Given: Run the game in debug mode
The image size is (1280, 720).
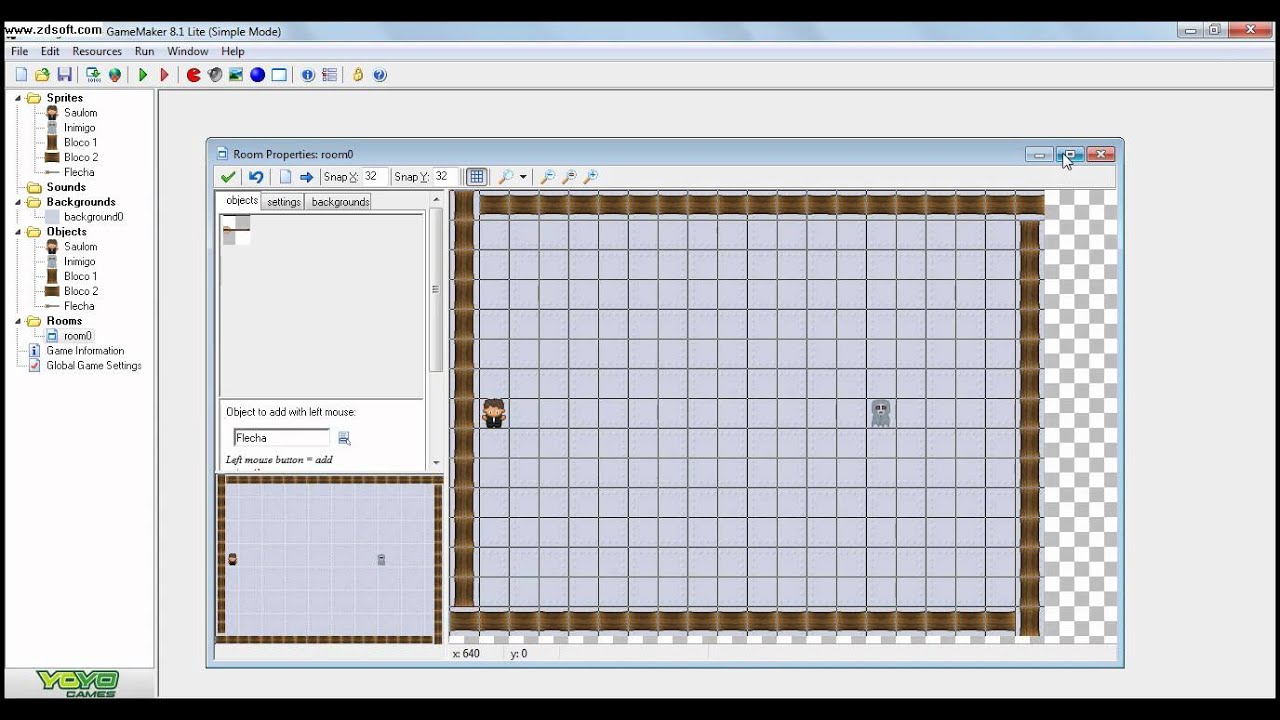Looking at the screenshot, I should (x=165, y=75).
